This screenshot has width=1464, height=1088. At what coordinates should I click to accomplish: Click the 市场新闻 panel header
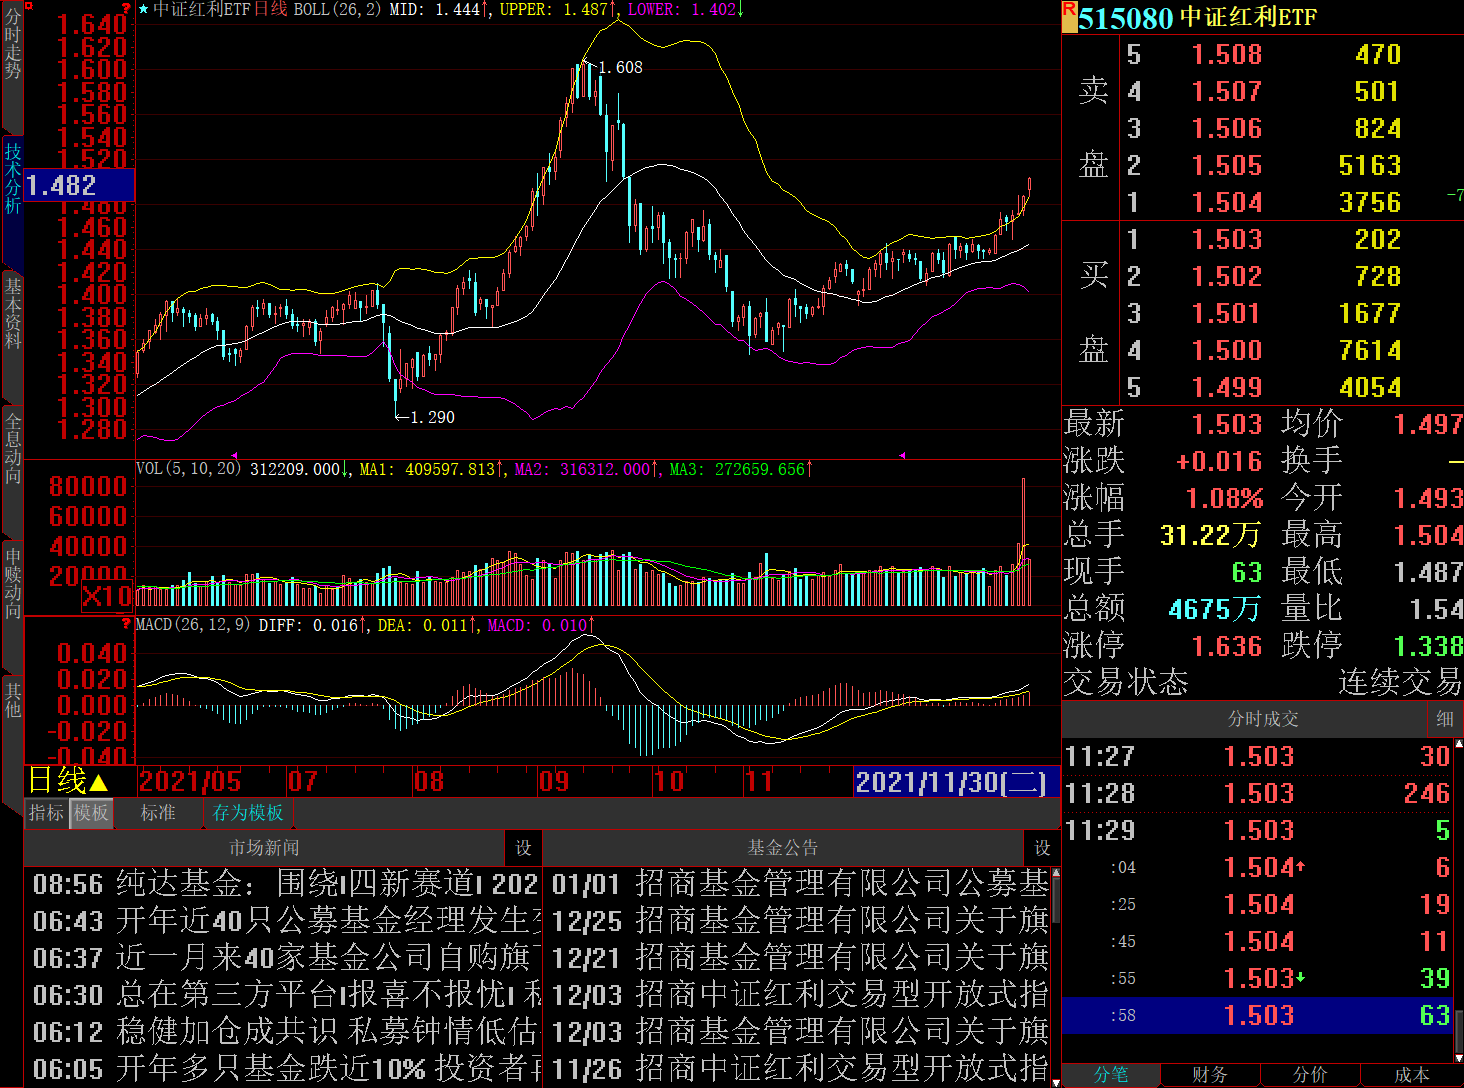(264, 848)
